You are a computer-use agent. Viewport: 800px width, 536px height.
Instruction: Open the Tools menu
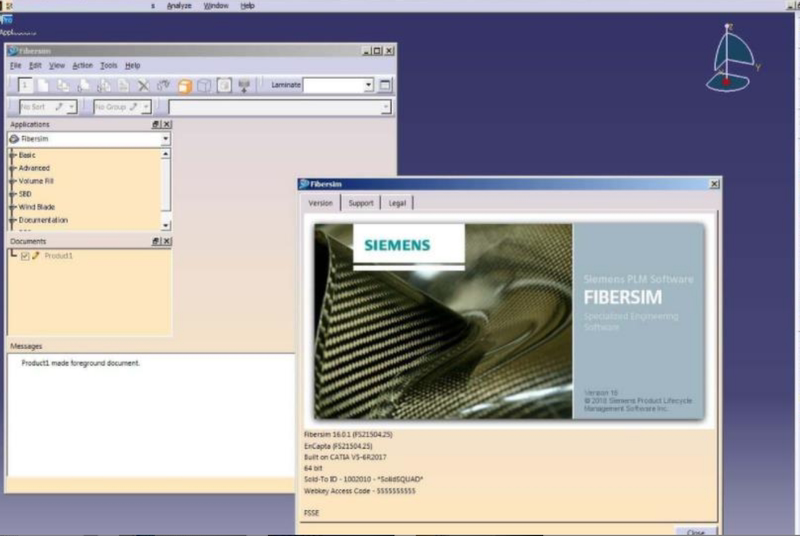tap(109, 65)
